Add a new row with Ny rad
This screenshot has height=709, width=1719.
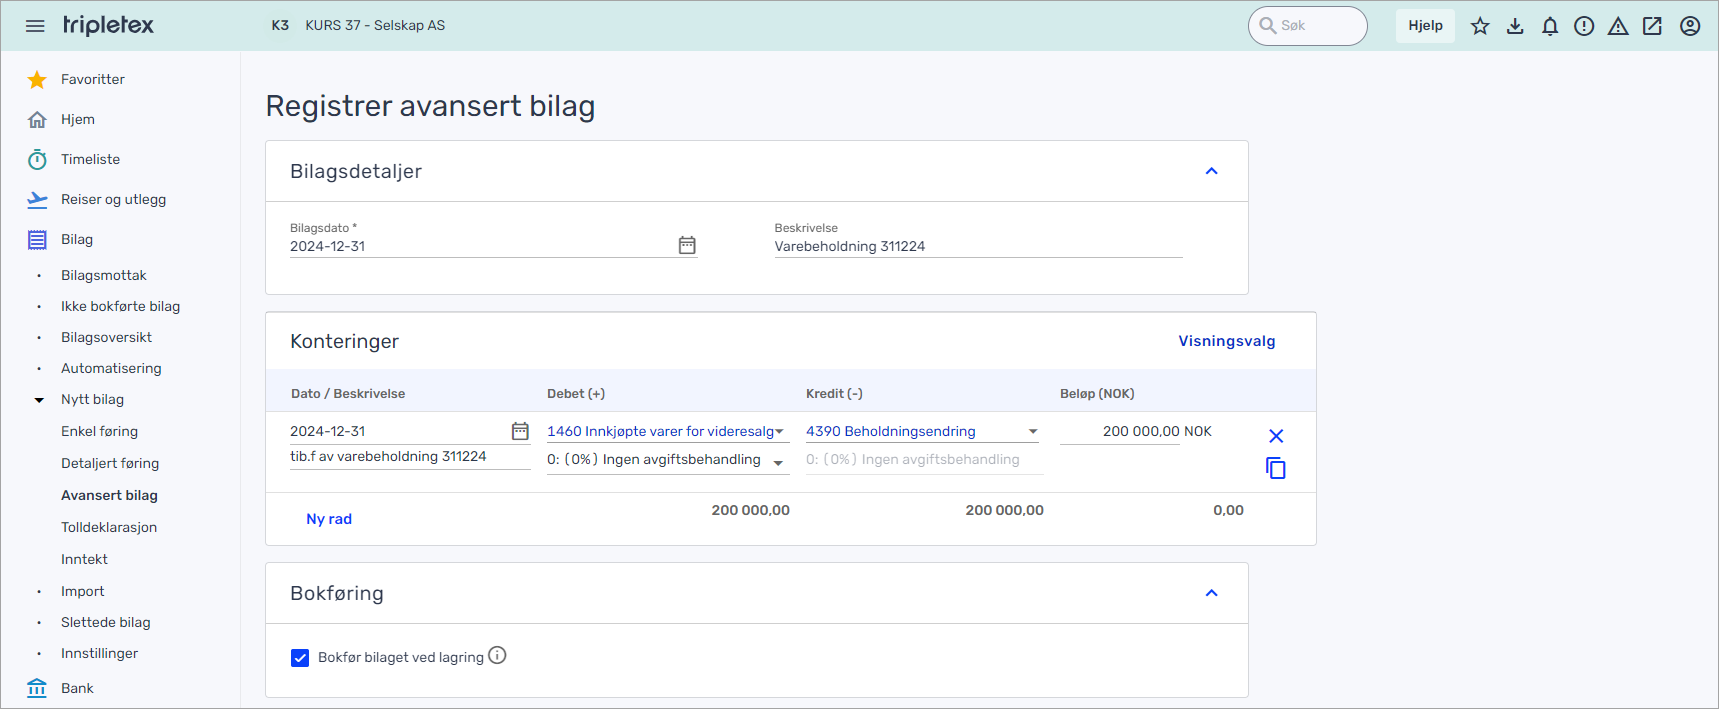pos(329,519)
